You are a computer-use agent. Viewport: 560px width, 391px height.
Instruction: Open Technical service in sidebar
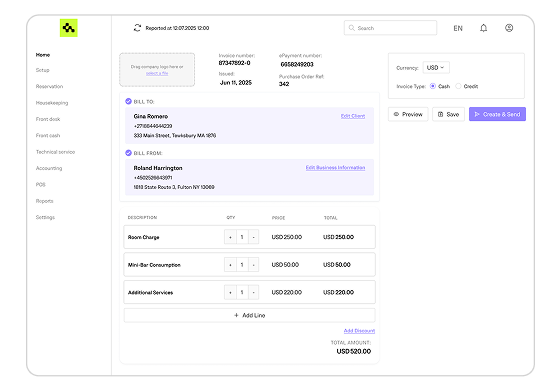[55, 152]
